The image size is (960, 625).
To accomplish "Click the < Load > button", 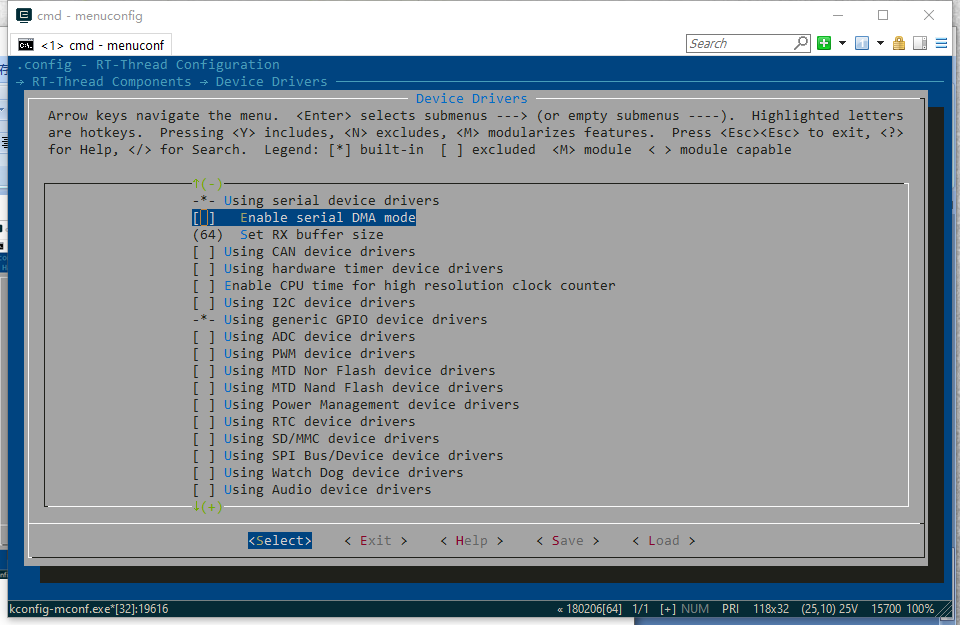I will 664,541.
